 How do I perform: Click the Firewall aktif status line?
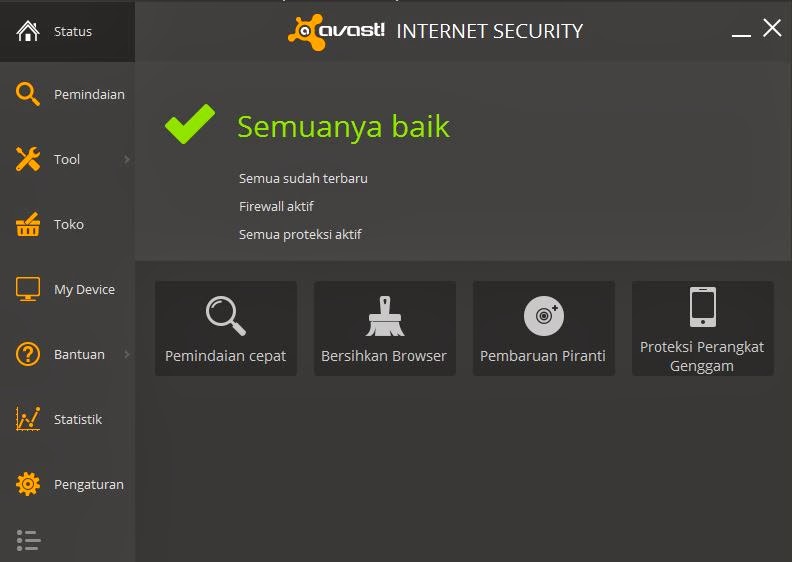(x=276, y=206)
